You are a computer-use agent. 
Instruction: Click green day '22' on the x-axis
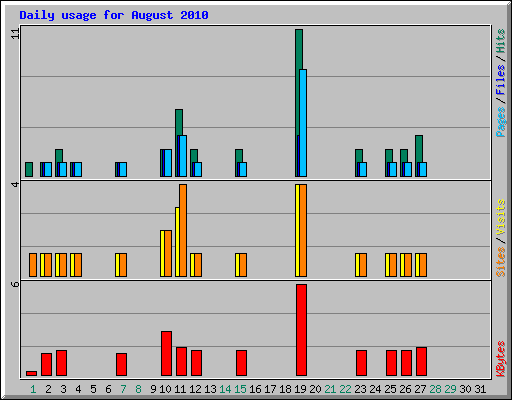pos(345,389)
